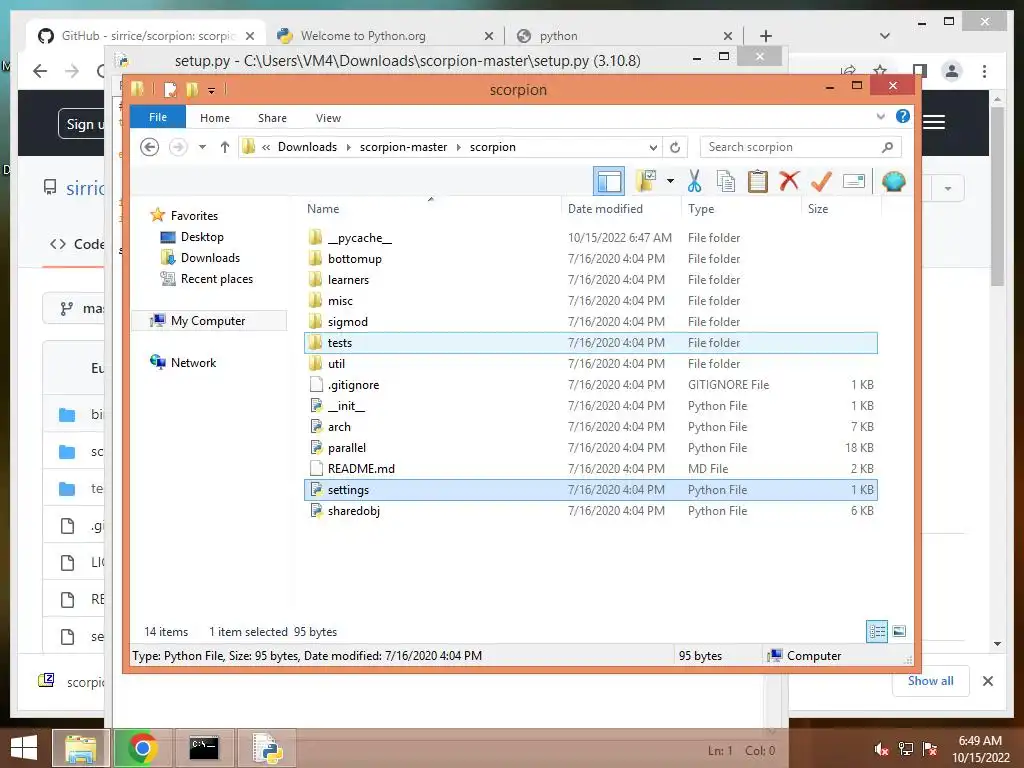Open Chrome three-dot menu
Viewport: 1024px width, 768px height.
[984, 71]
